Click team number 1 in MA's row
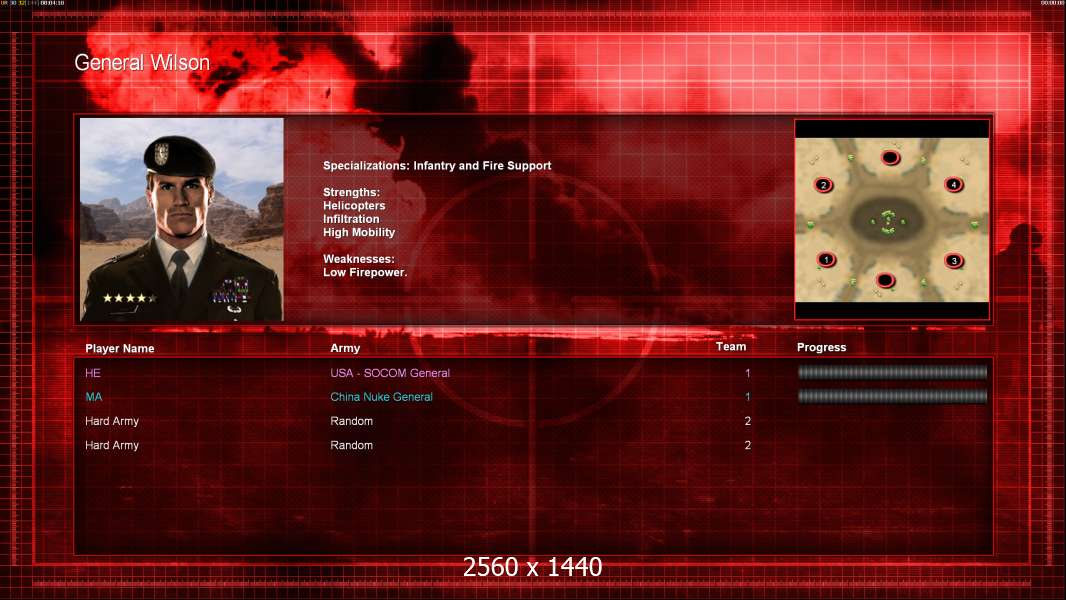Image resolution: width=1066 pixels, height=600 pixels. pos(748,397)
